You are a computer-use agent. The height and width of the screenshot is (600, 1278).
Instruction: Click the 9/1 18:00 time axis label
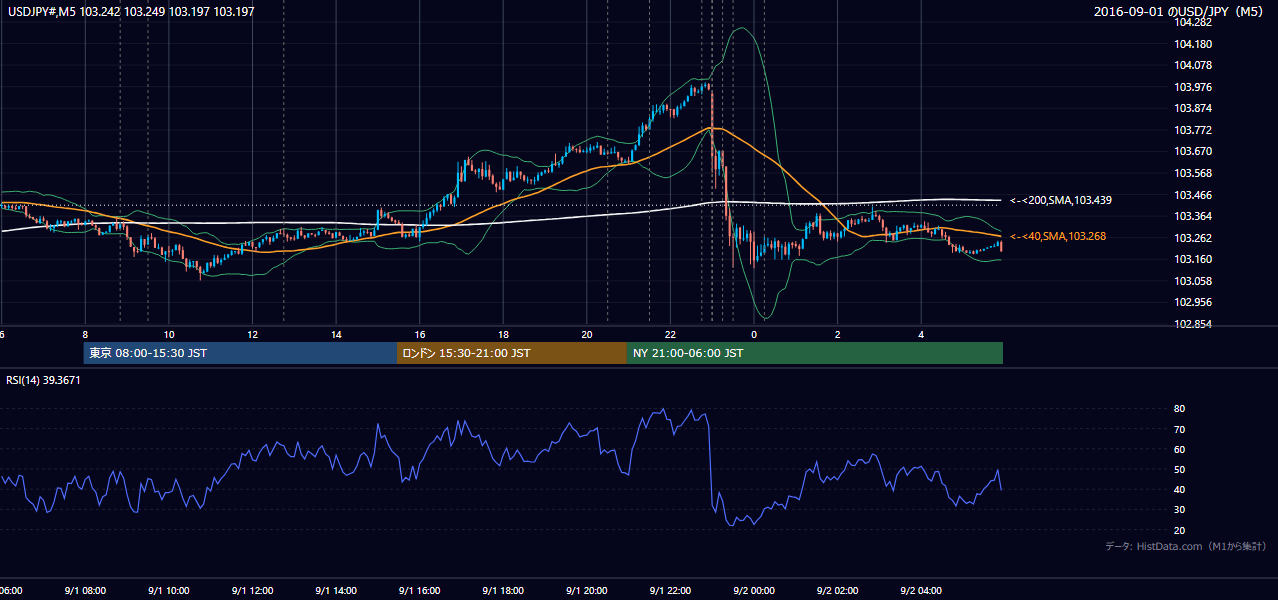point(503,590)
